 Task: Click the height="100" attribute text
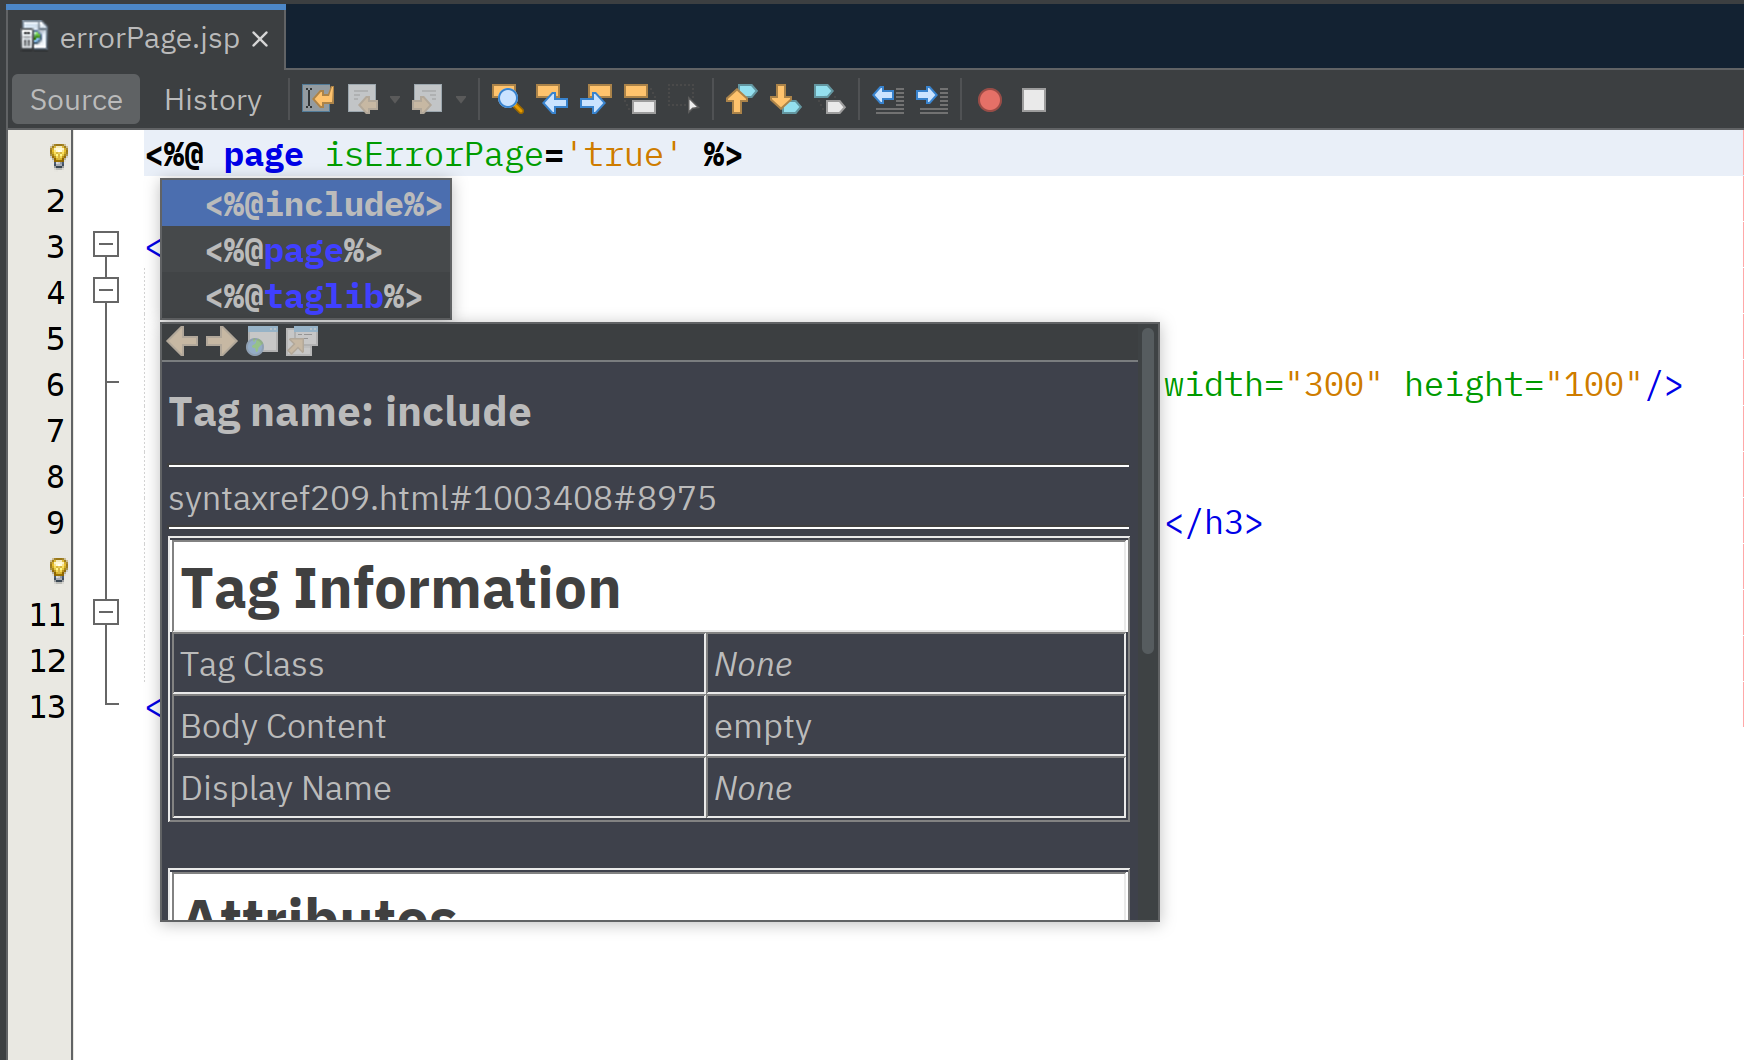click(1523, 385)
